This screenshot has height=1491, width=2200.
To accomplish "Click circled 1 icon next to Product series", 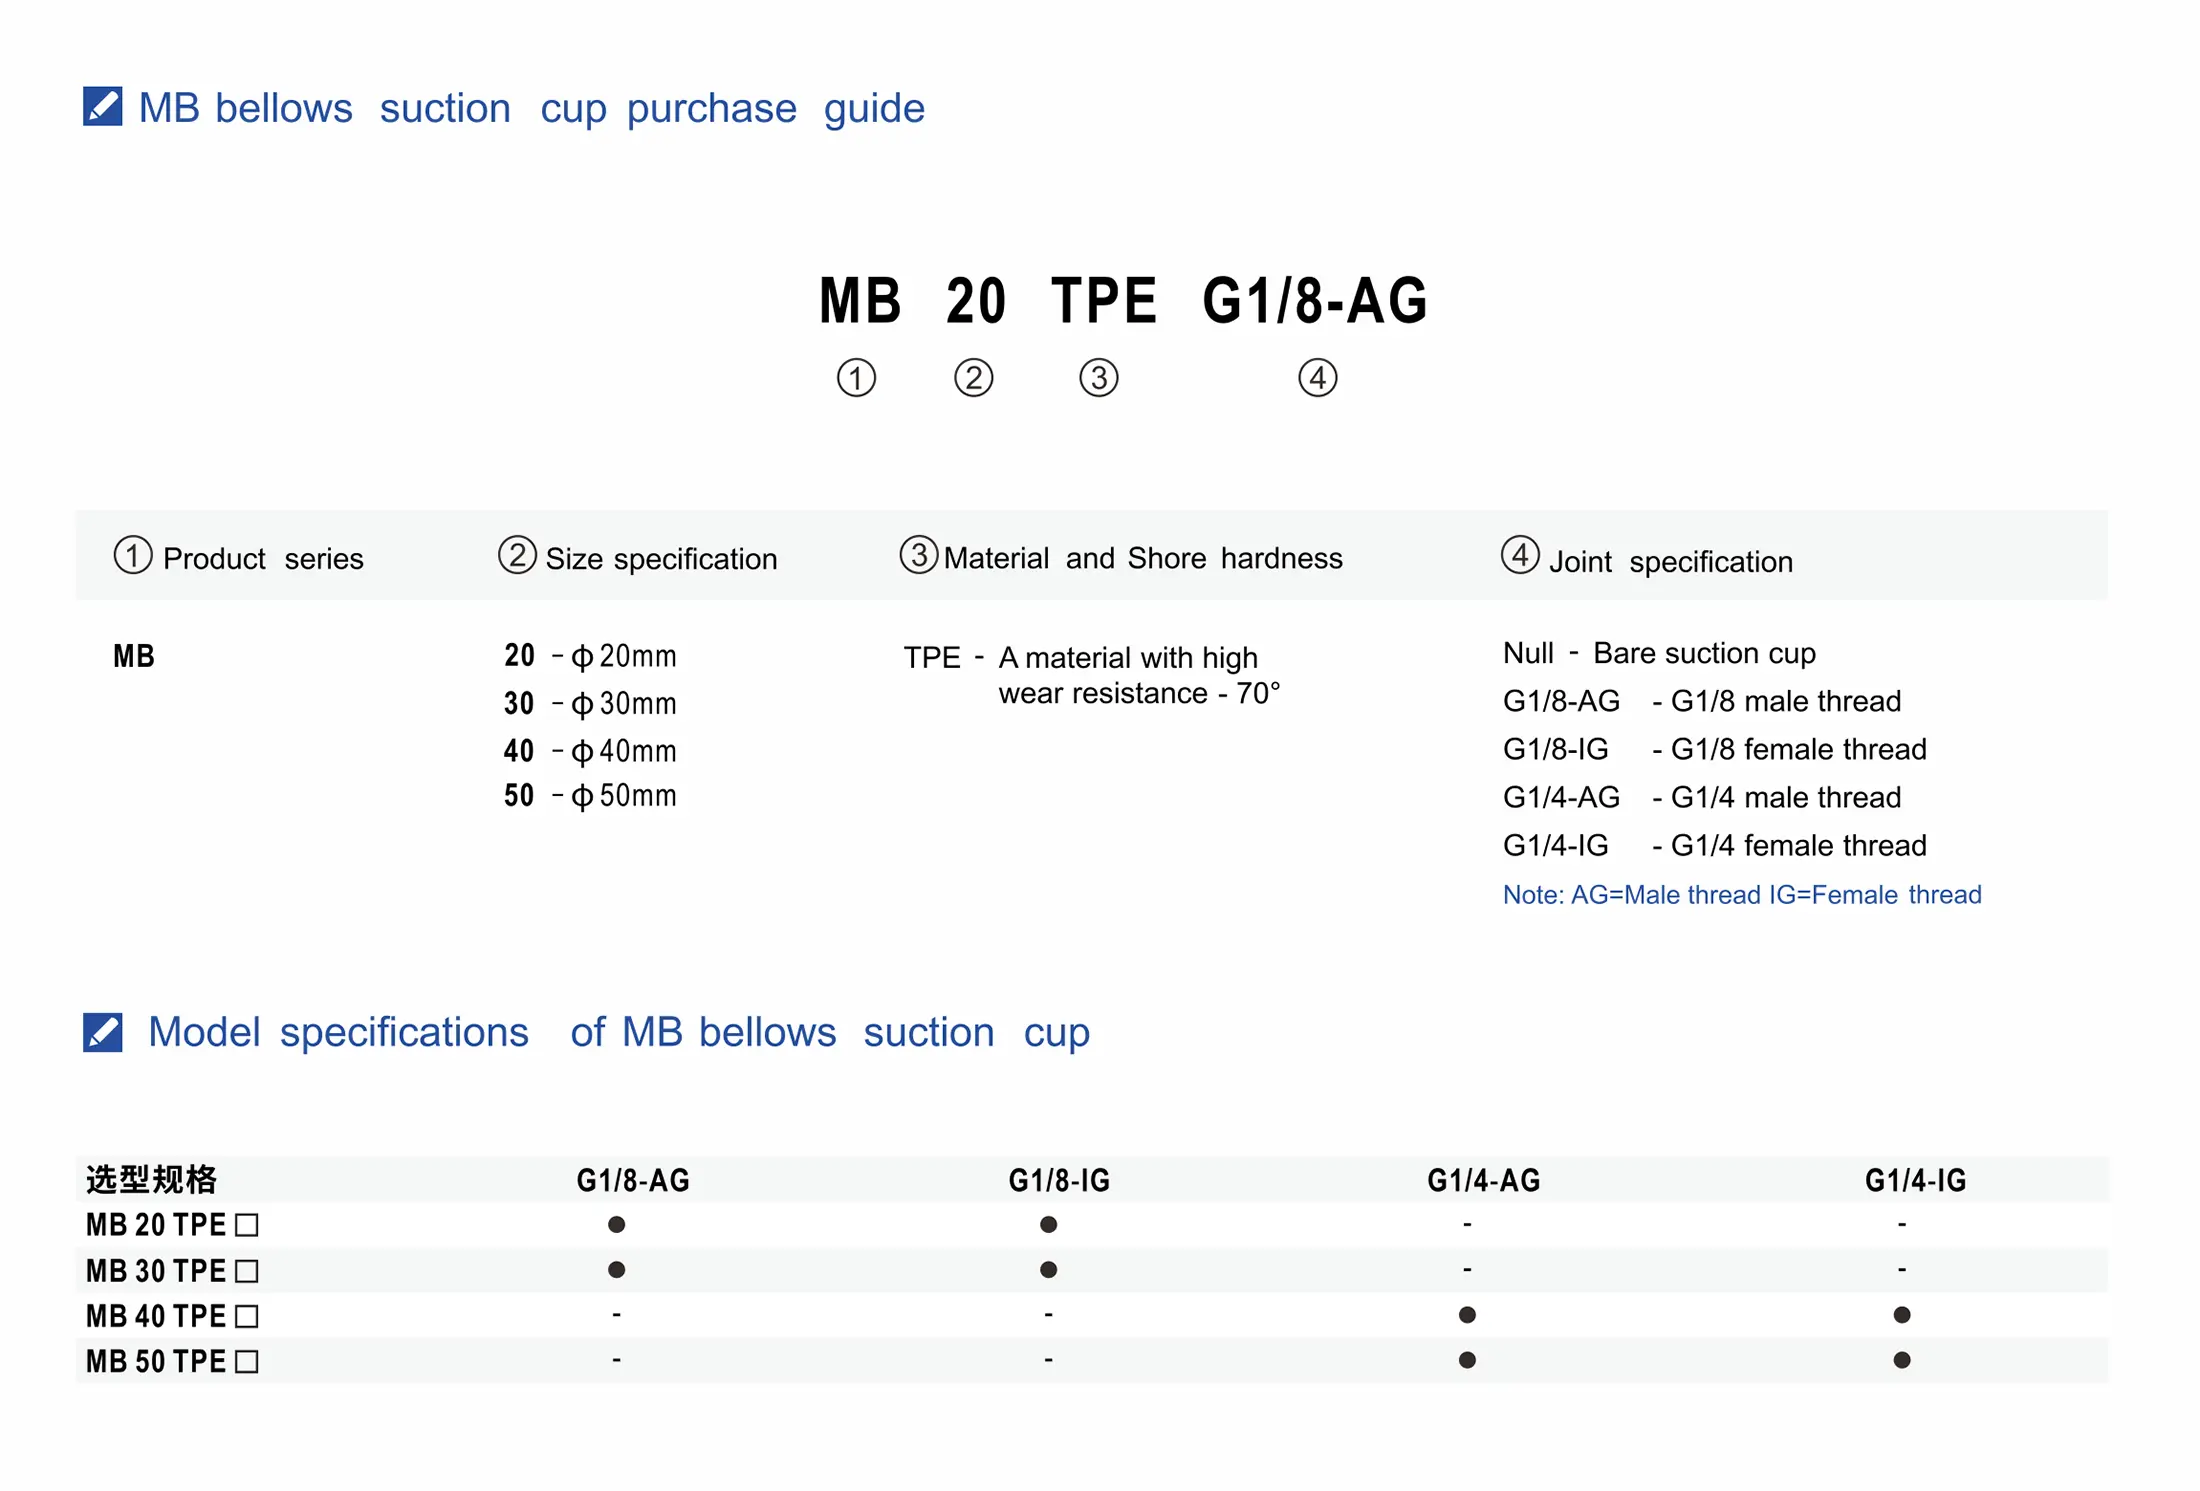I will tap(133, 555).
